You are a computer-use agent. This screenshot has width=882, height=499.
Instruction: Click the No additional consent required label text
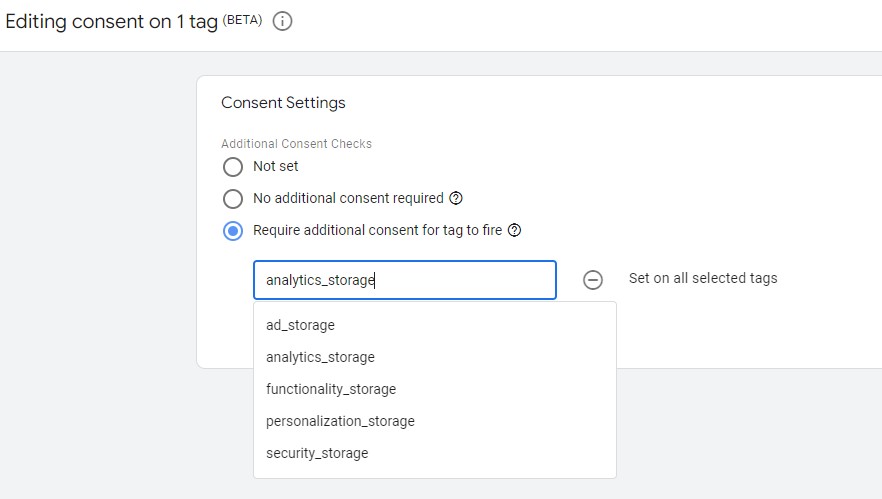[x=347, y=198]
